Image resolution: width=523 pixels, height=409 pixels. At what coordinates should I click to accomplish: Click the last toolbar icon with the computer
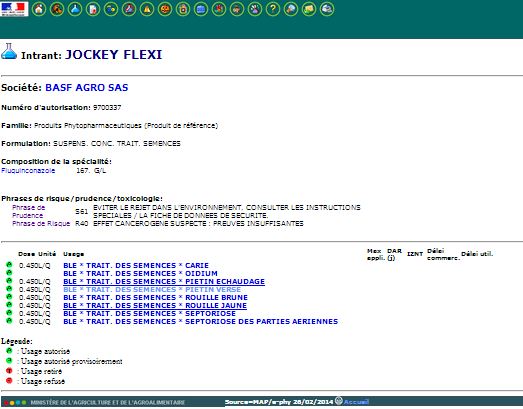click(327, 9)
